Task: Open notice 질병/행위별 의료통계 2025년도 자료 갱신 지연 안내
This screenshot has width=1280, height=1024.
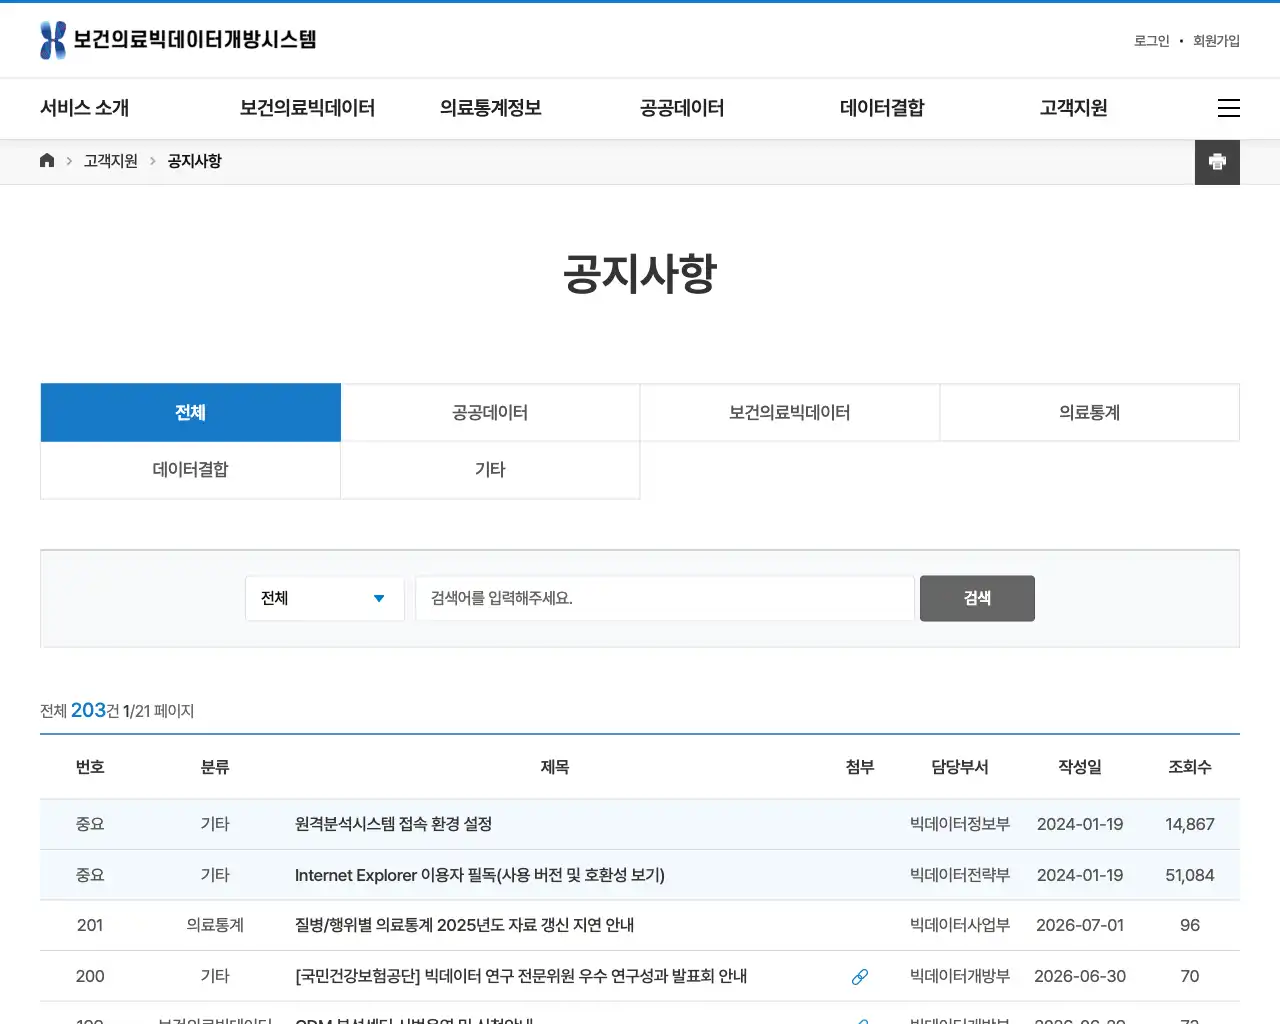Action: click(x=464, y=925)
